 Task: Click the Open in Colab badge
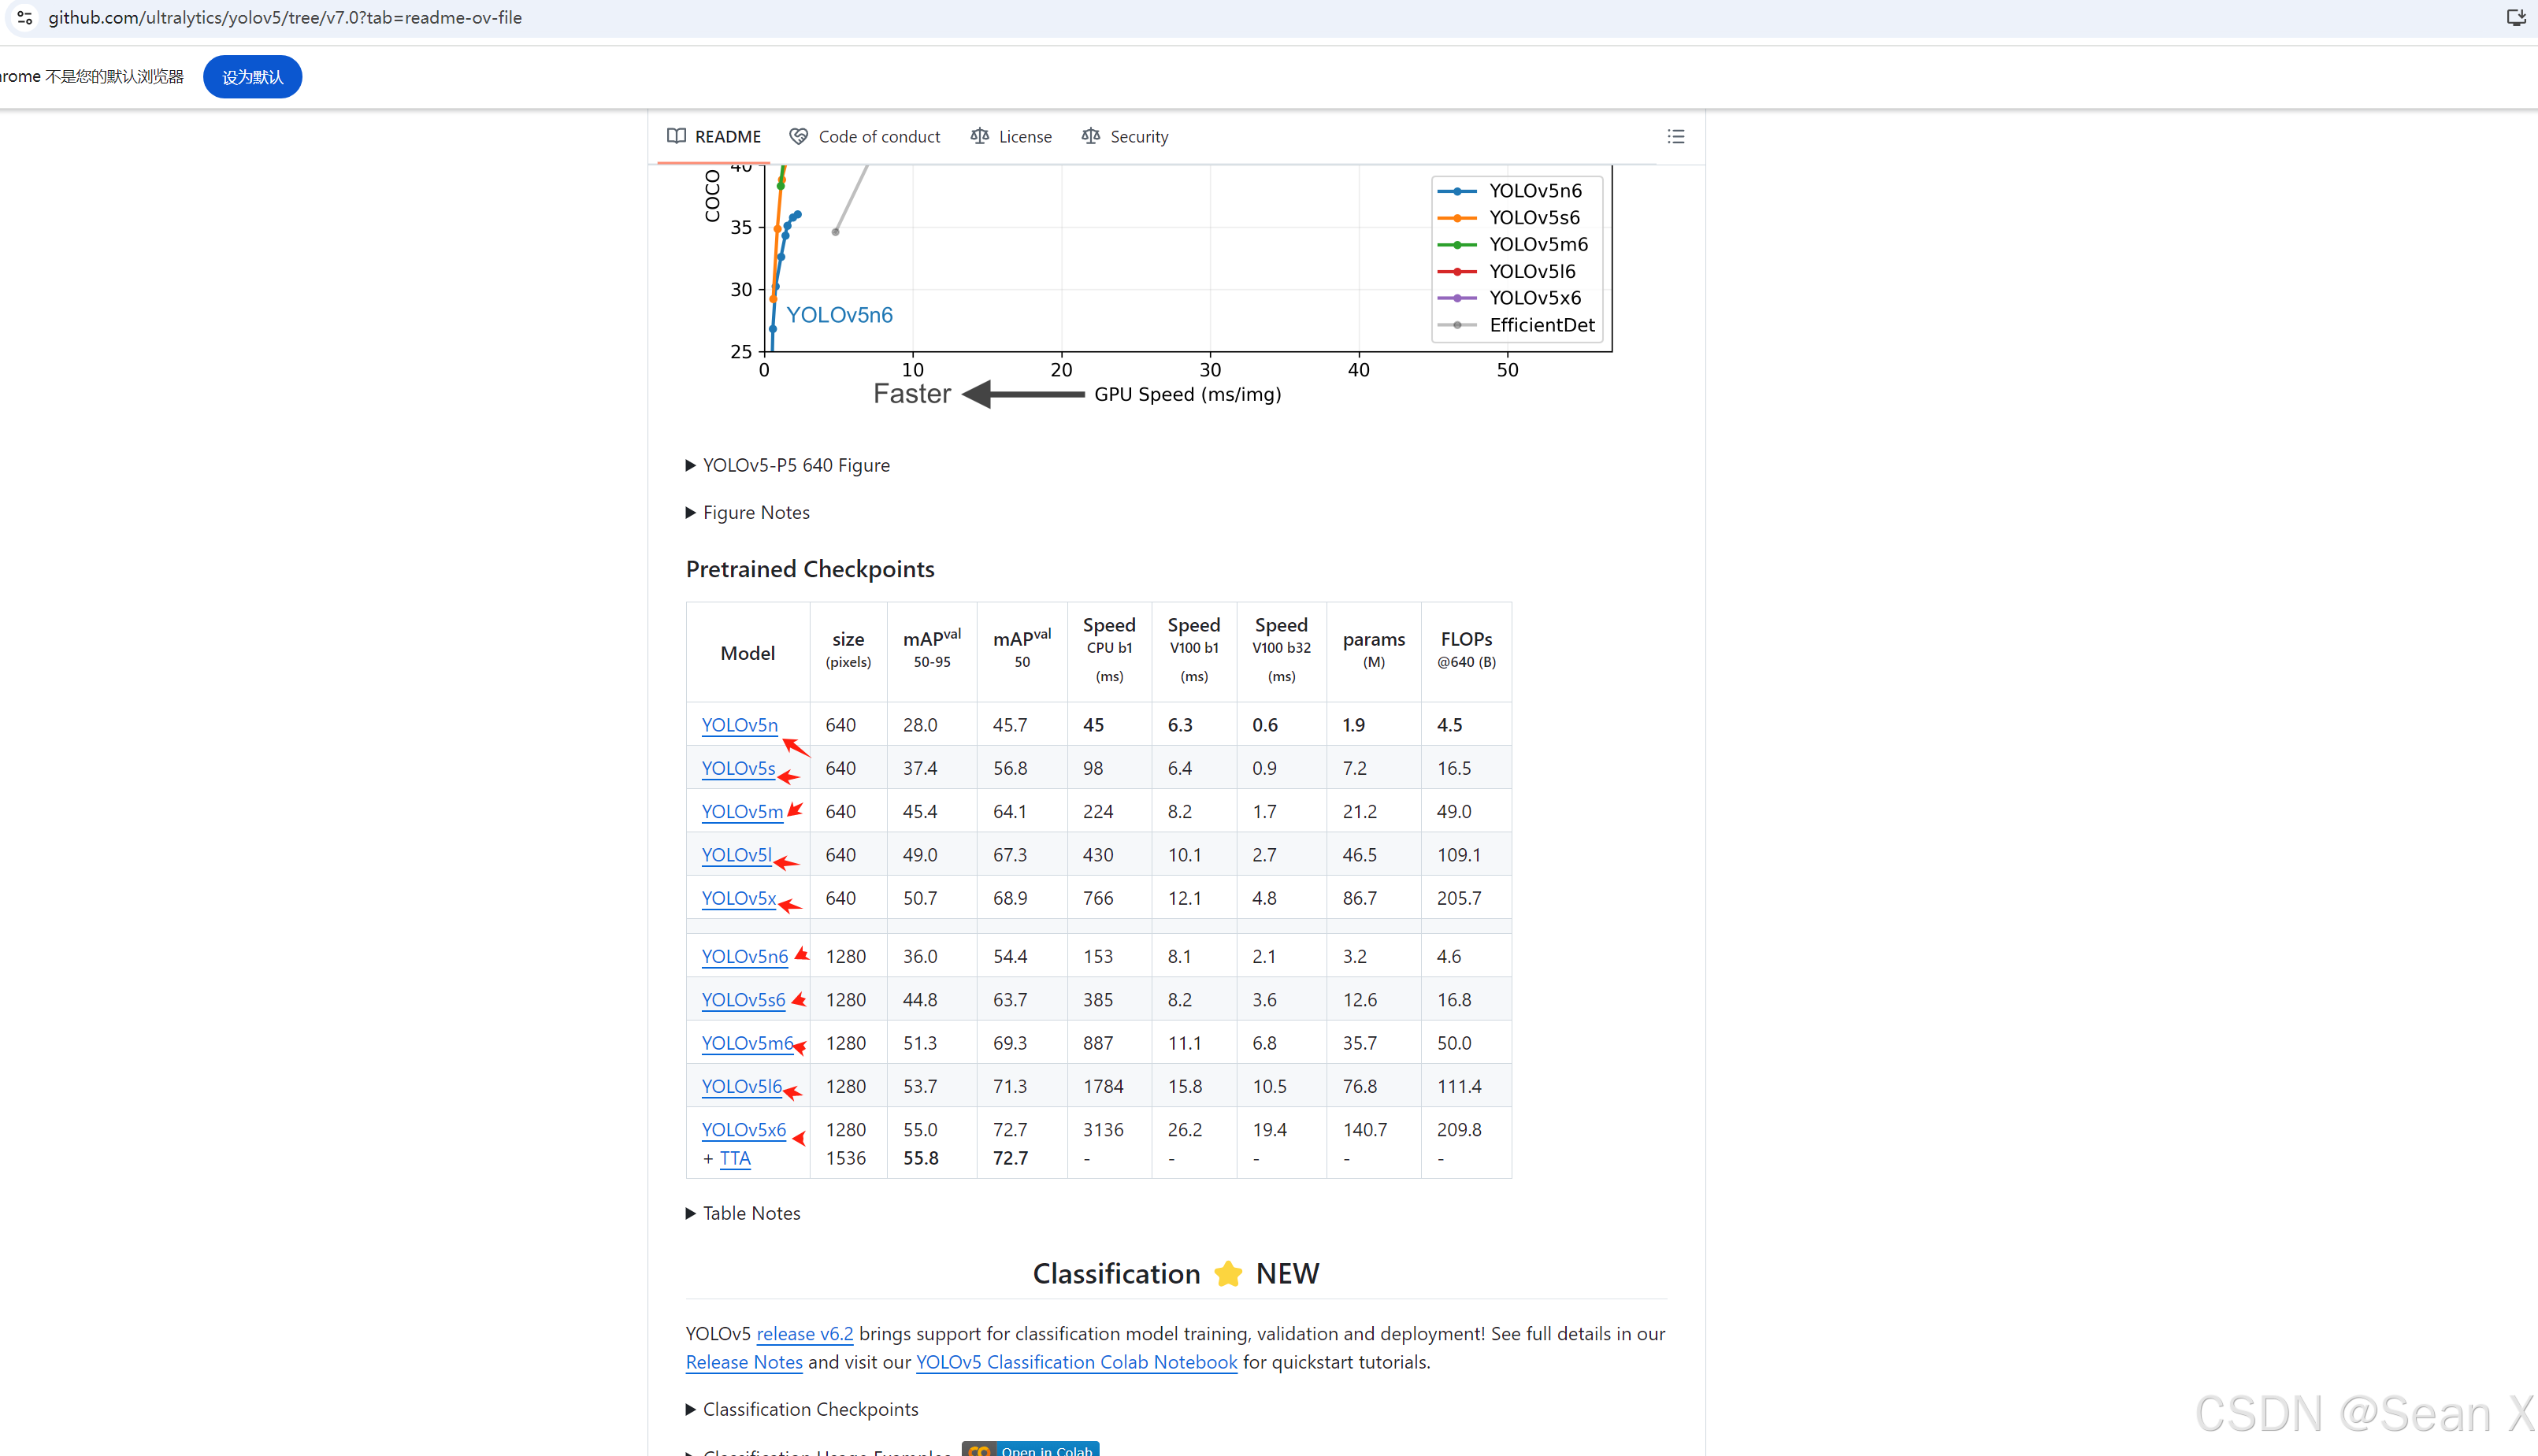point(1031,1449)
